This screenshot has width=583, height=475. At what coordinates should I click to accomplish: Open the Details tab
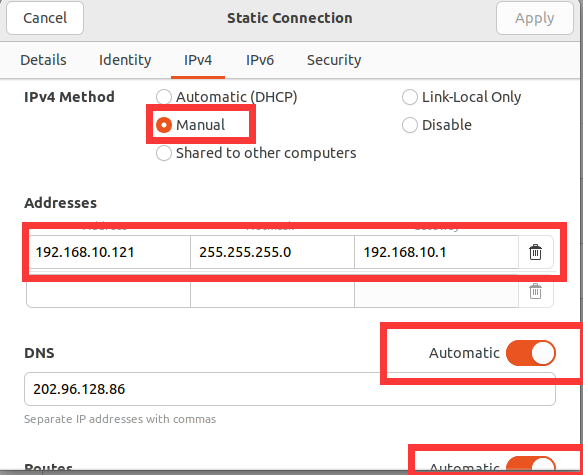pos(43,60)
